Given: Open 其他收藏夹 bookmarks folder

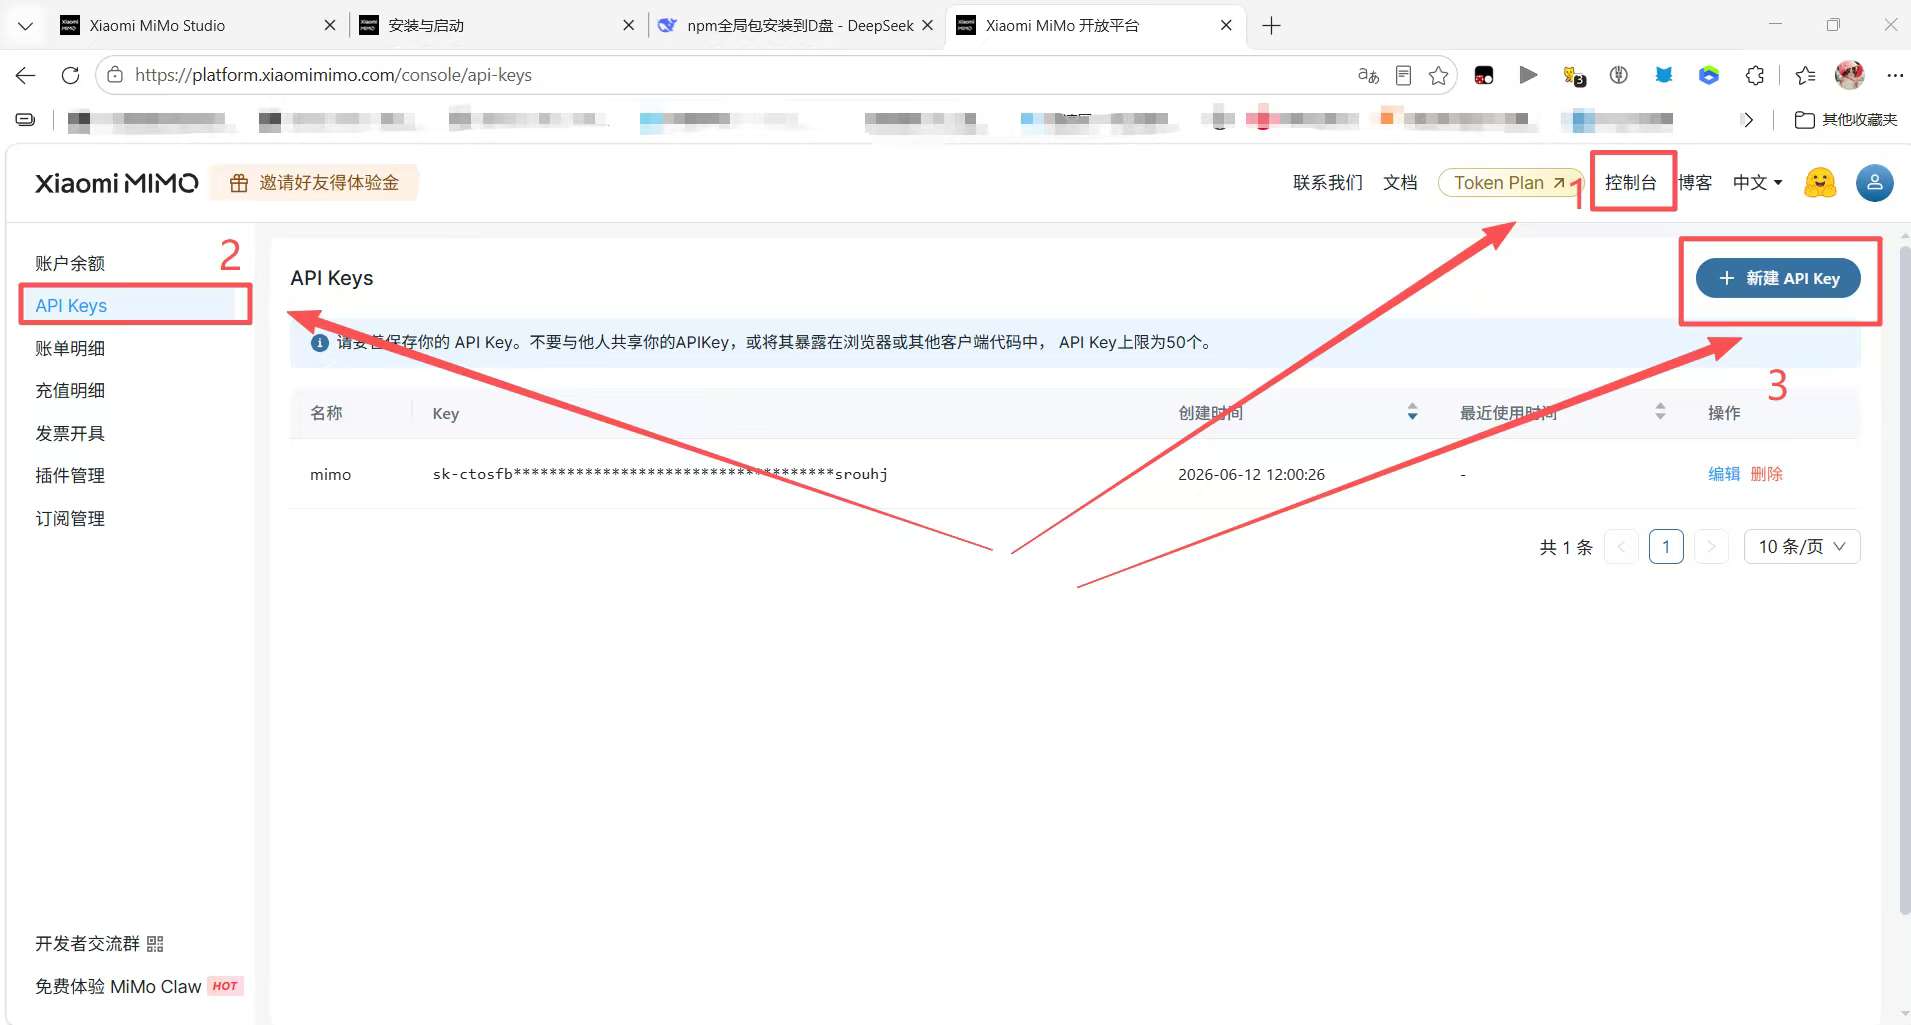Looking at the screenshot, I should (x=1846, y=120).
